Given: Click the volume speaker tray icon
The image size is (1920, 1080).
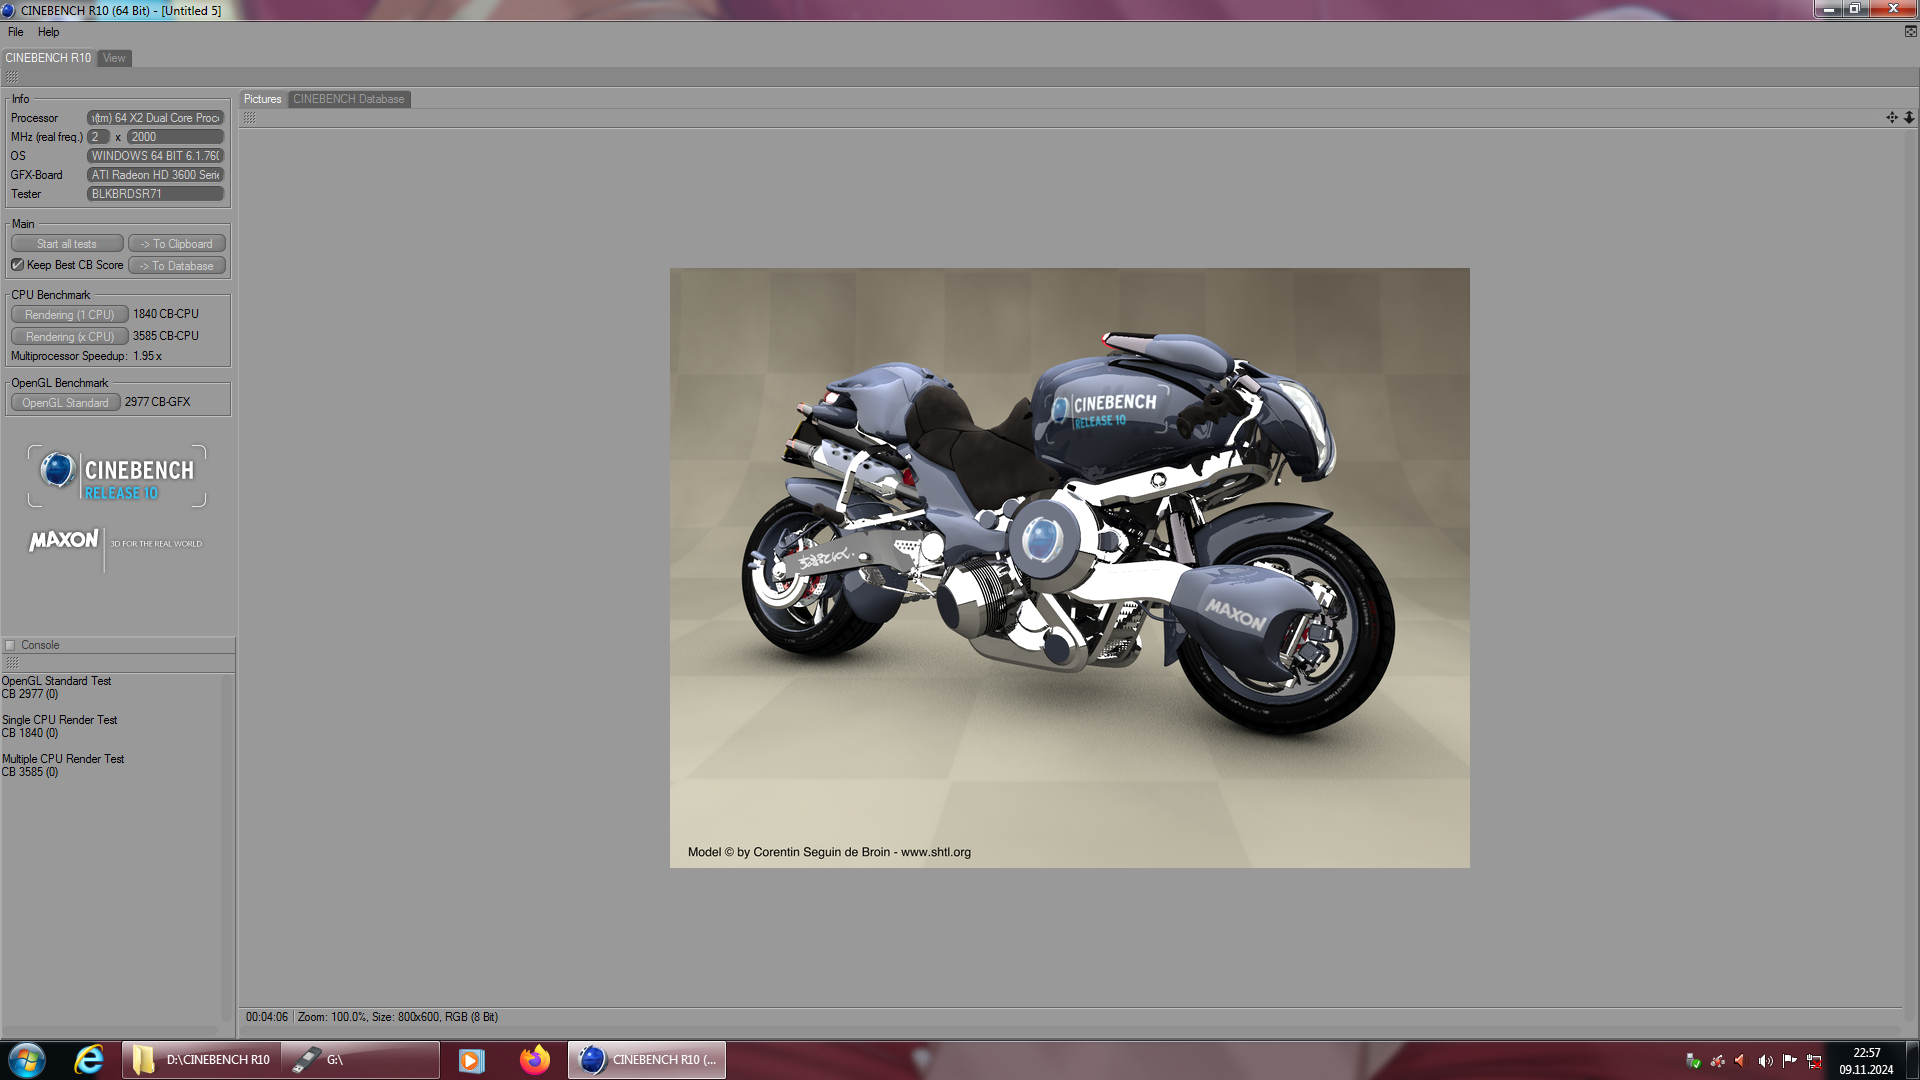Looking at the screenshot, I should pyautogui.click(x=1765, y=1061).
